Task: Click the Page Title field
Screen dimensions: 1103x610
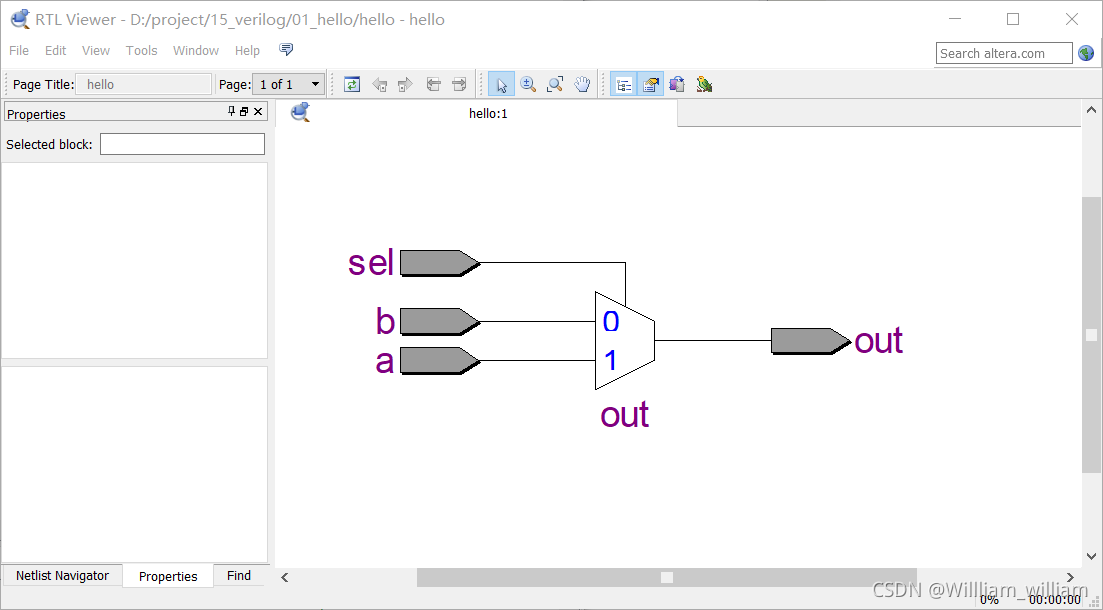Action: tap(144, 84)
